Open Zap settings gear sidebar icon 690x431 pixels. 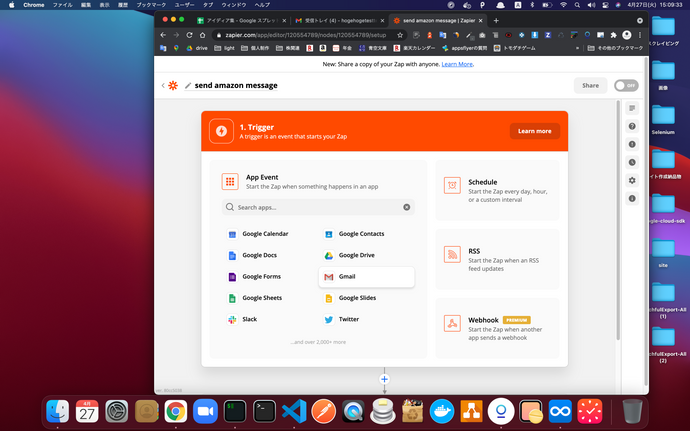pyautogui.click(x=632, y=181)
